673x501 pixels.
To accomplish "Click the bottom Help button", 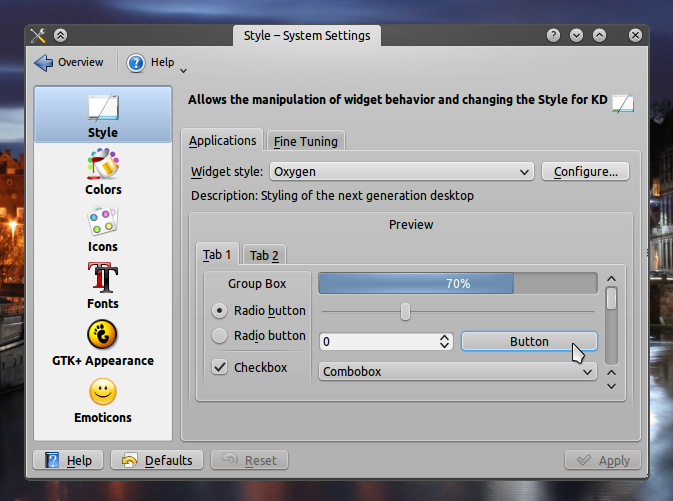I will click(68, 460).
